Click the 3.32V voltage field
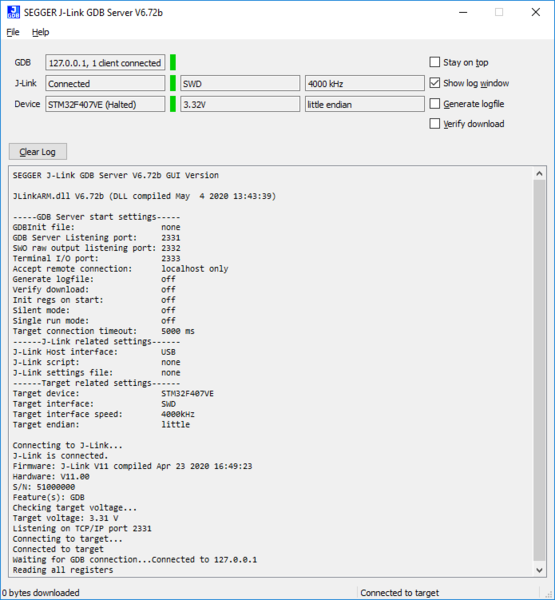 (240, 104)
